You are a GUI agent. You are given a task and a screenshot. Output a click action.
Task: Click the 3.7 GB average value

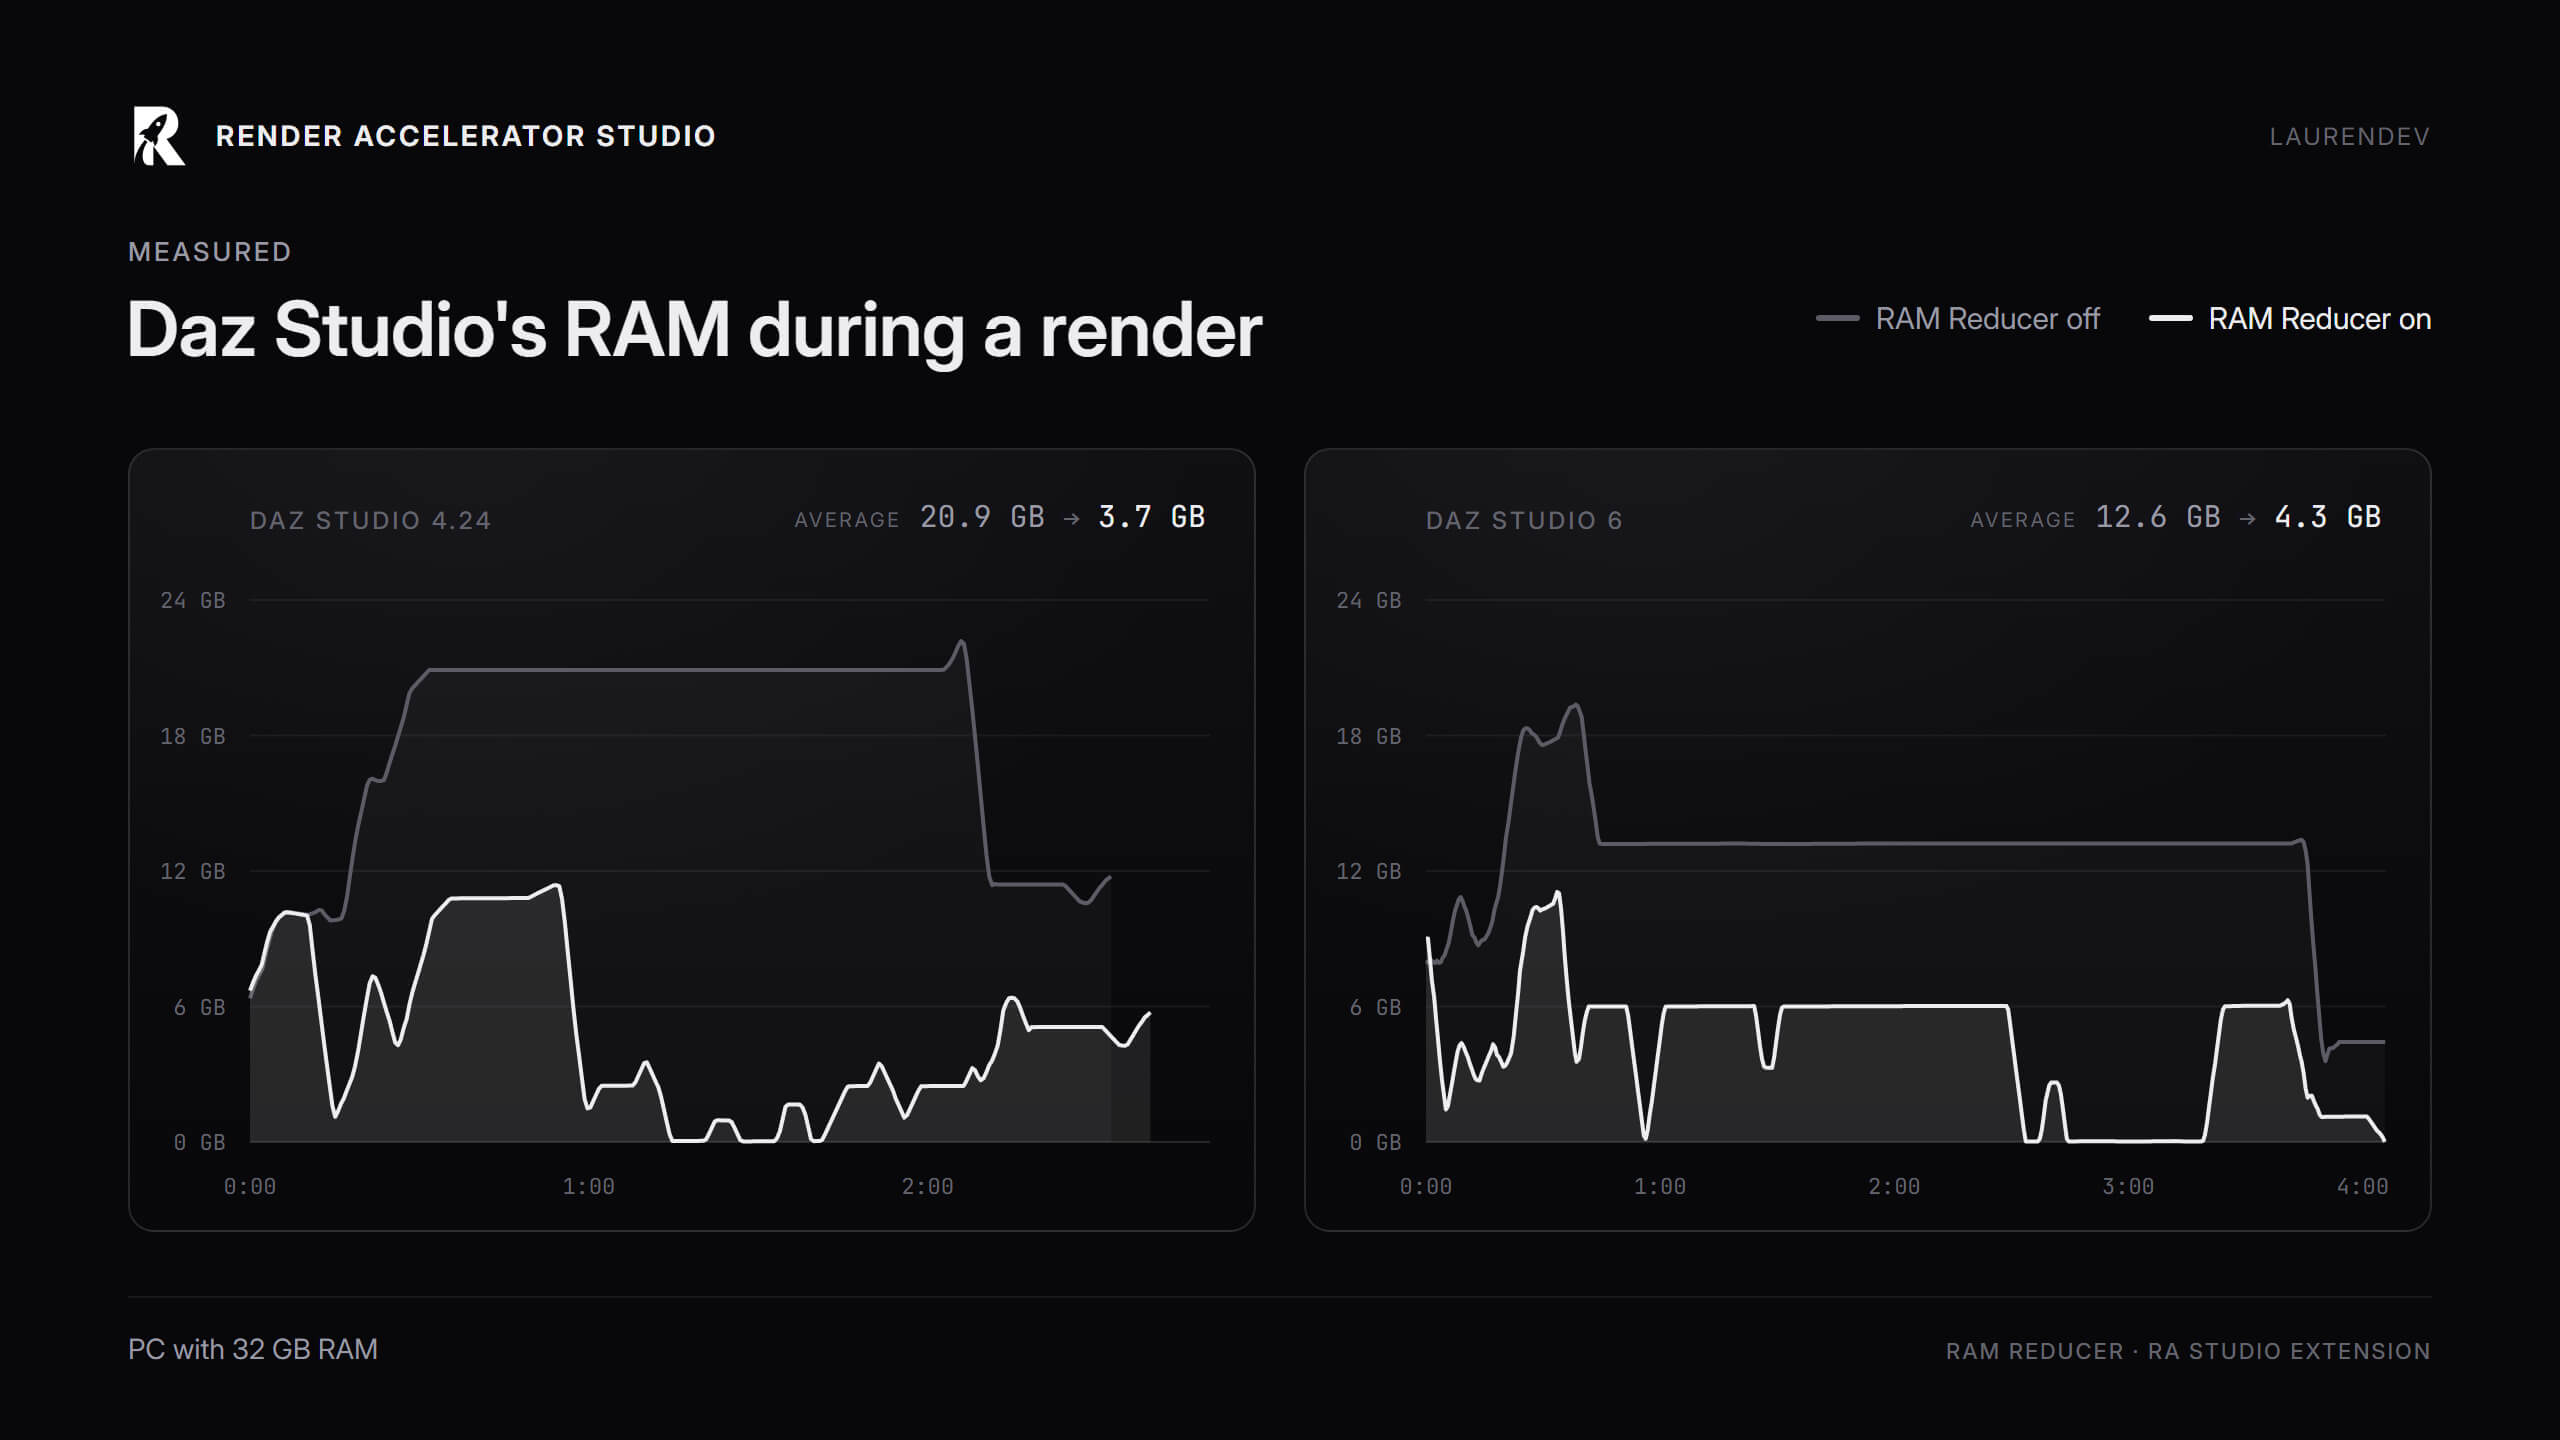tap(1152, 517)
